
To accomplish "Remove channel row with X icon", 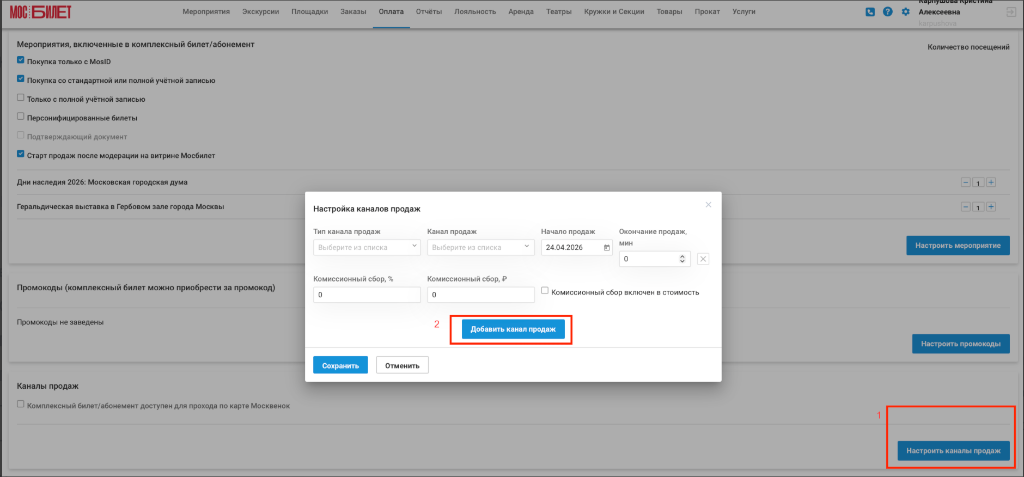I will [x=703, y=259].
